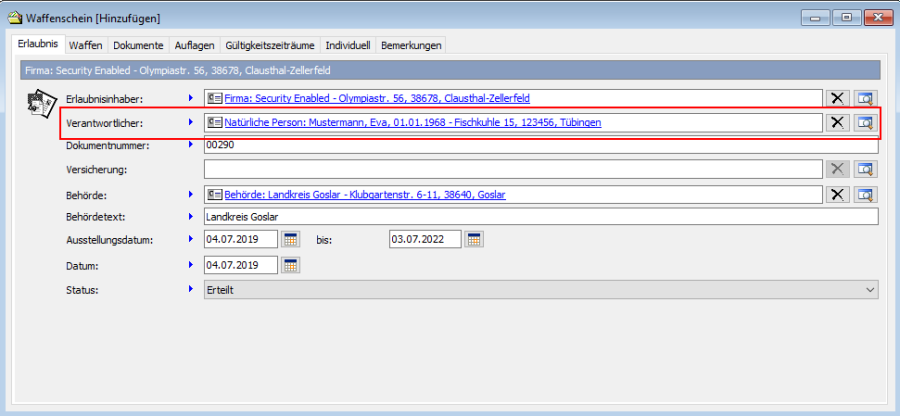Go to the Bemerkungen tab
This screenshot has height=416, width=900.
[x=411, y=45]
